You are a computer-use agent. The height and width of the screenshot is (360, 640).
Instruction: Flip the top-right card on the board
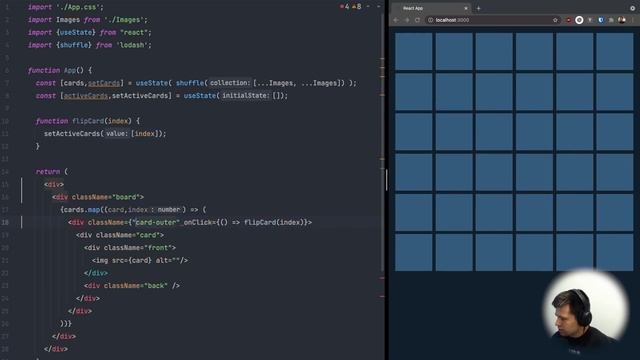coord(615,51)
